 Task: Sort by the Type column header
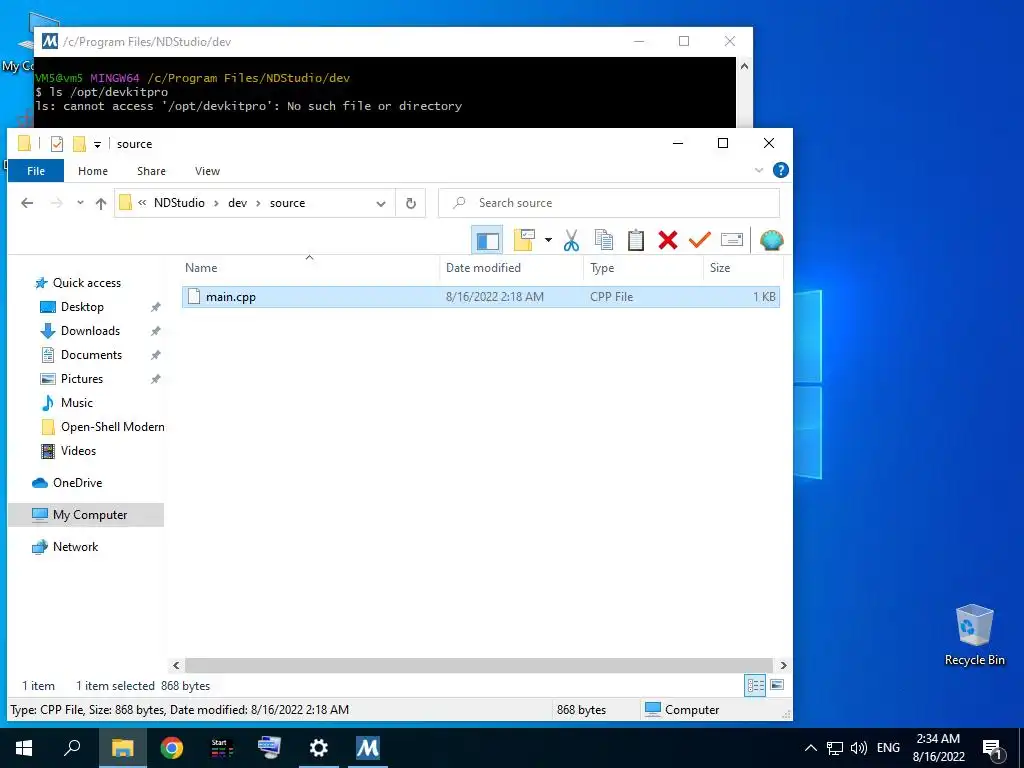click(x=601, y=268)
